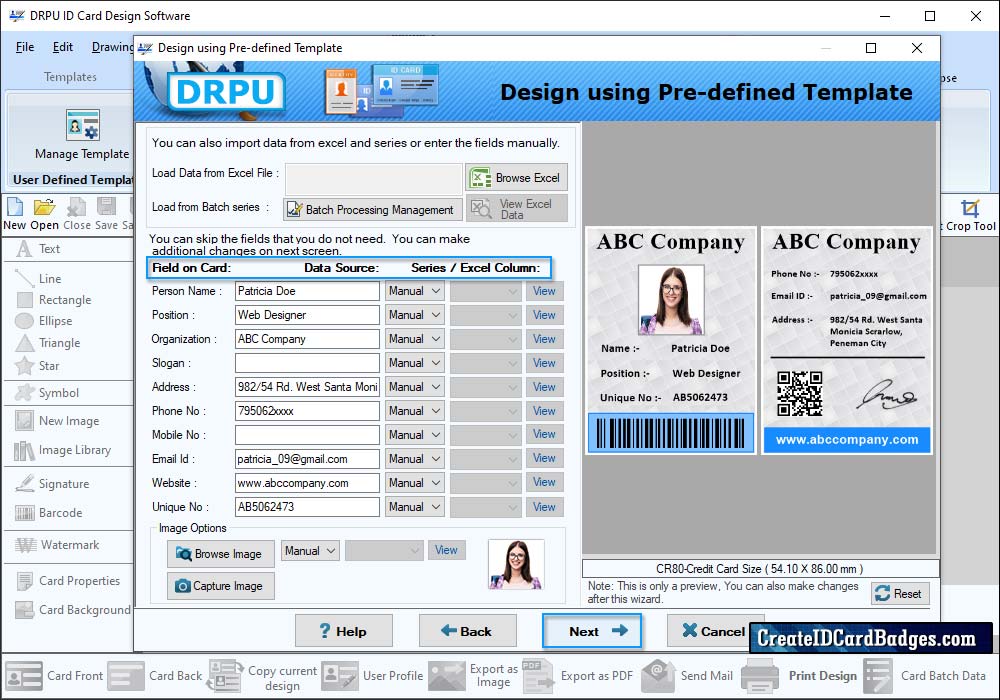
Task: Open the Edit menu
Action: click(62, 47)
